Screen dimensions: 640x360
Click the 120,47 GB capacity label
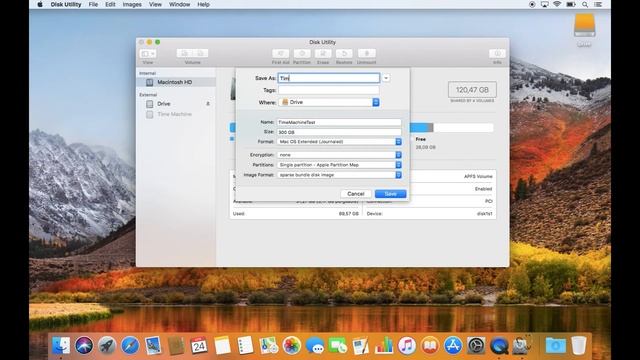472,90
